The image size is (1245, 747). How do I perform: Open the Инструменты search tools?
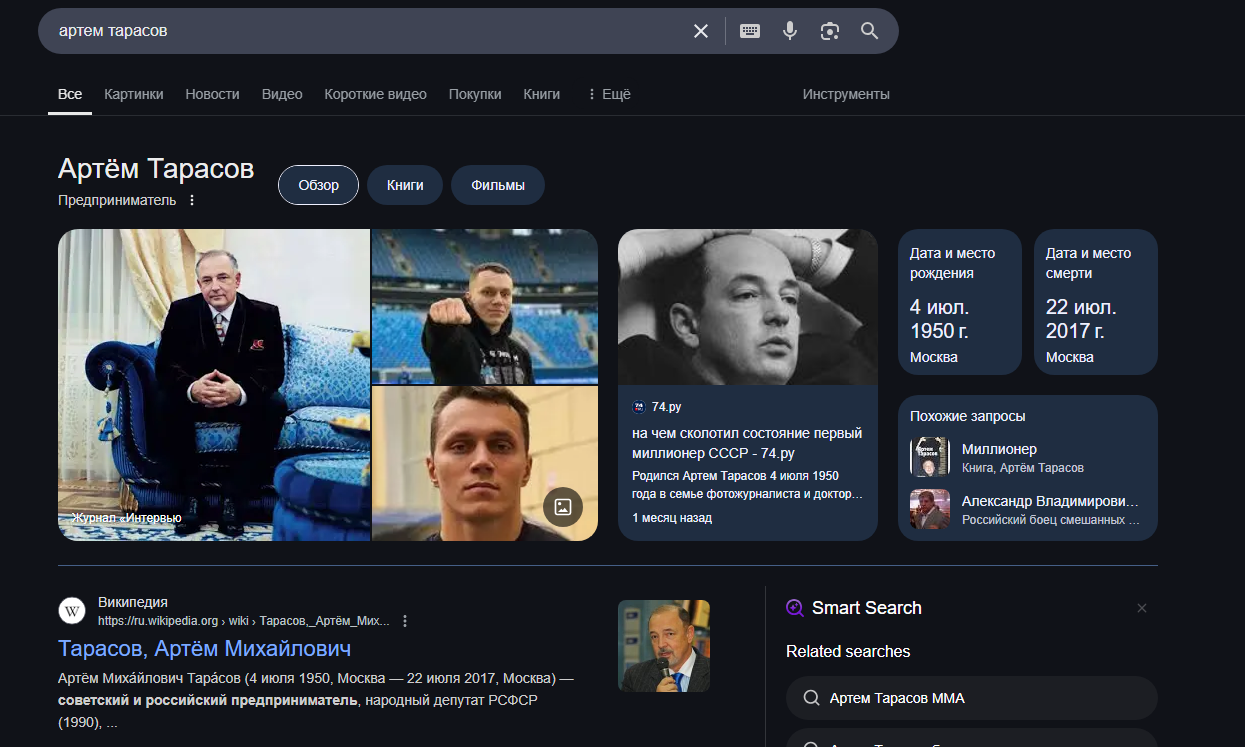click(846, 94)
